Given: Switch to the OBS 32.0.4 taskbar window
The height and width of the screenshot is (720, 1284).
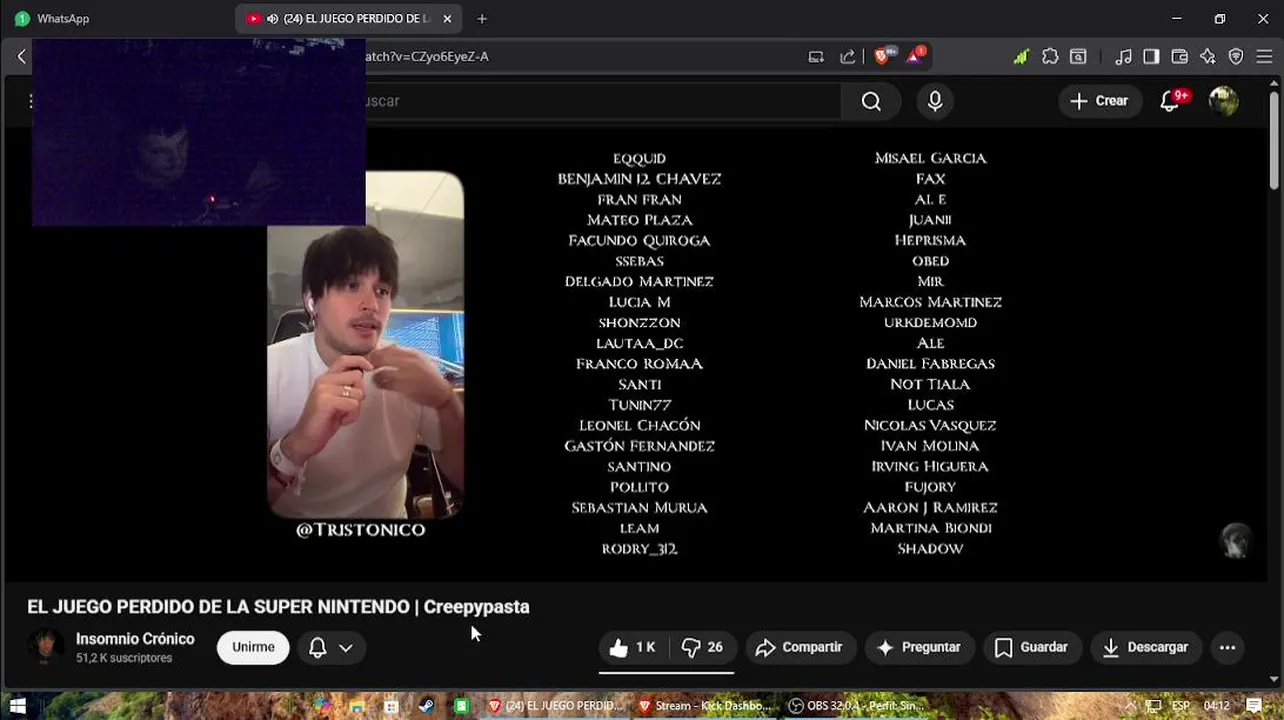Looking at the screenshot, I should click(856, 706).
